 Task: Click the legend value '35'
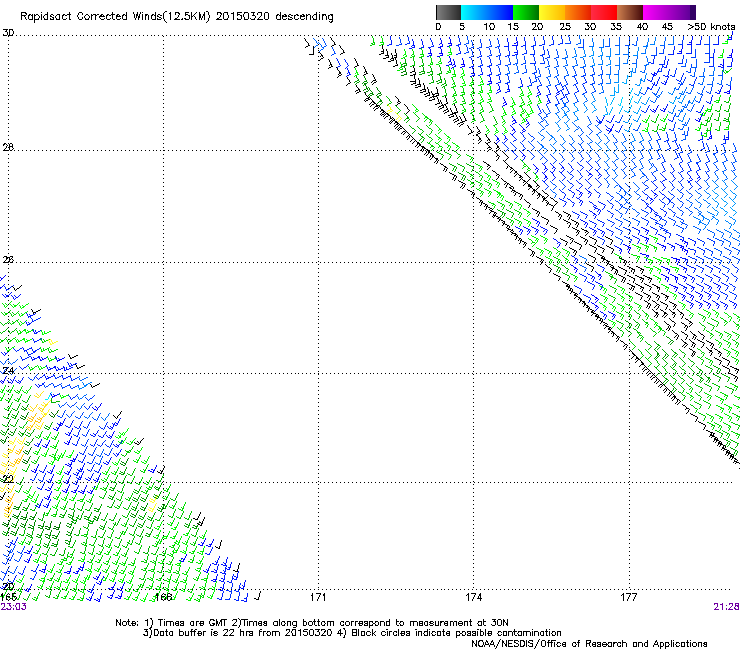[616, 27]
